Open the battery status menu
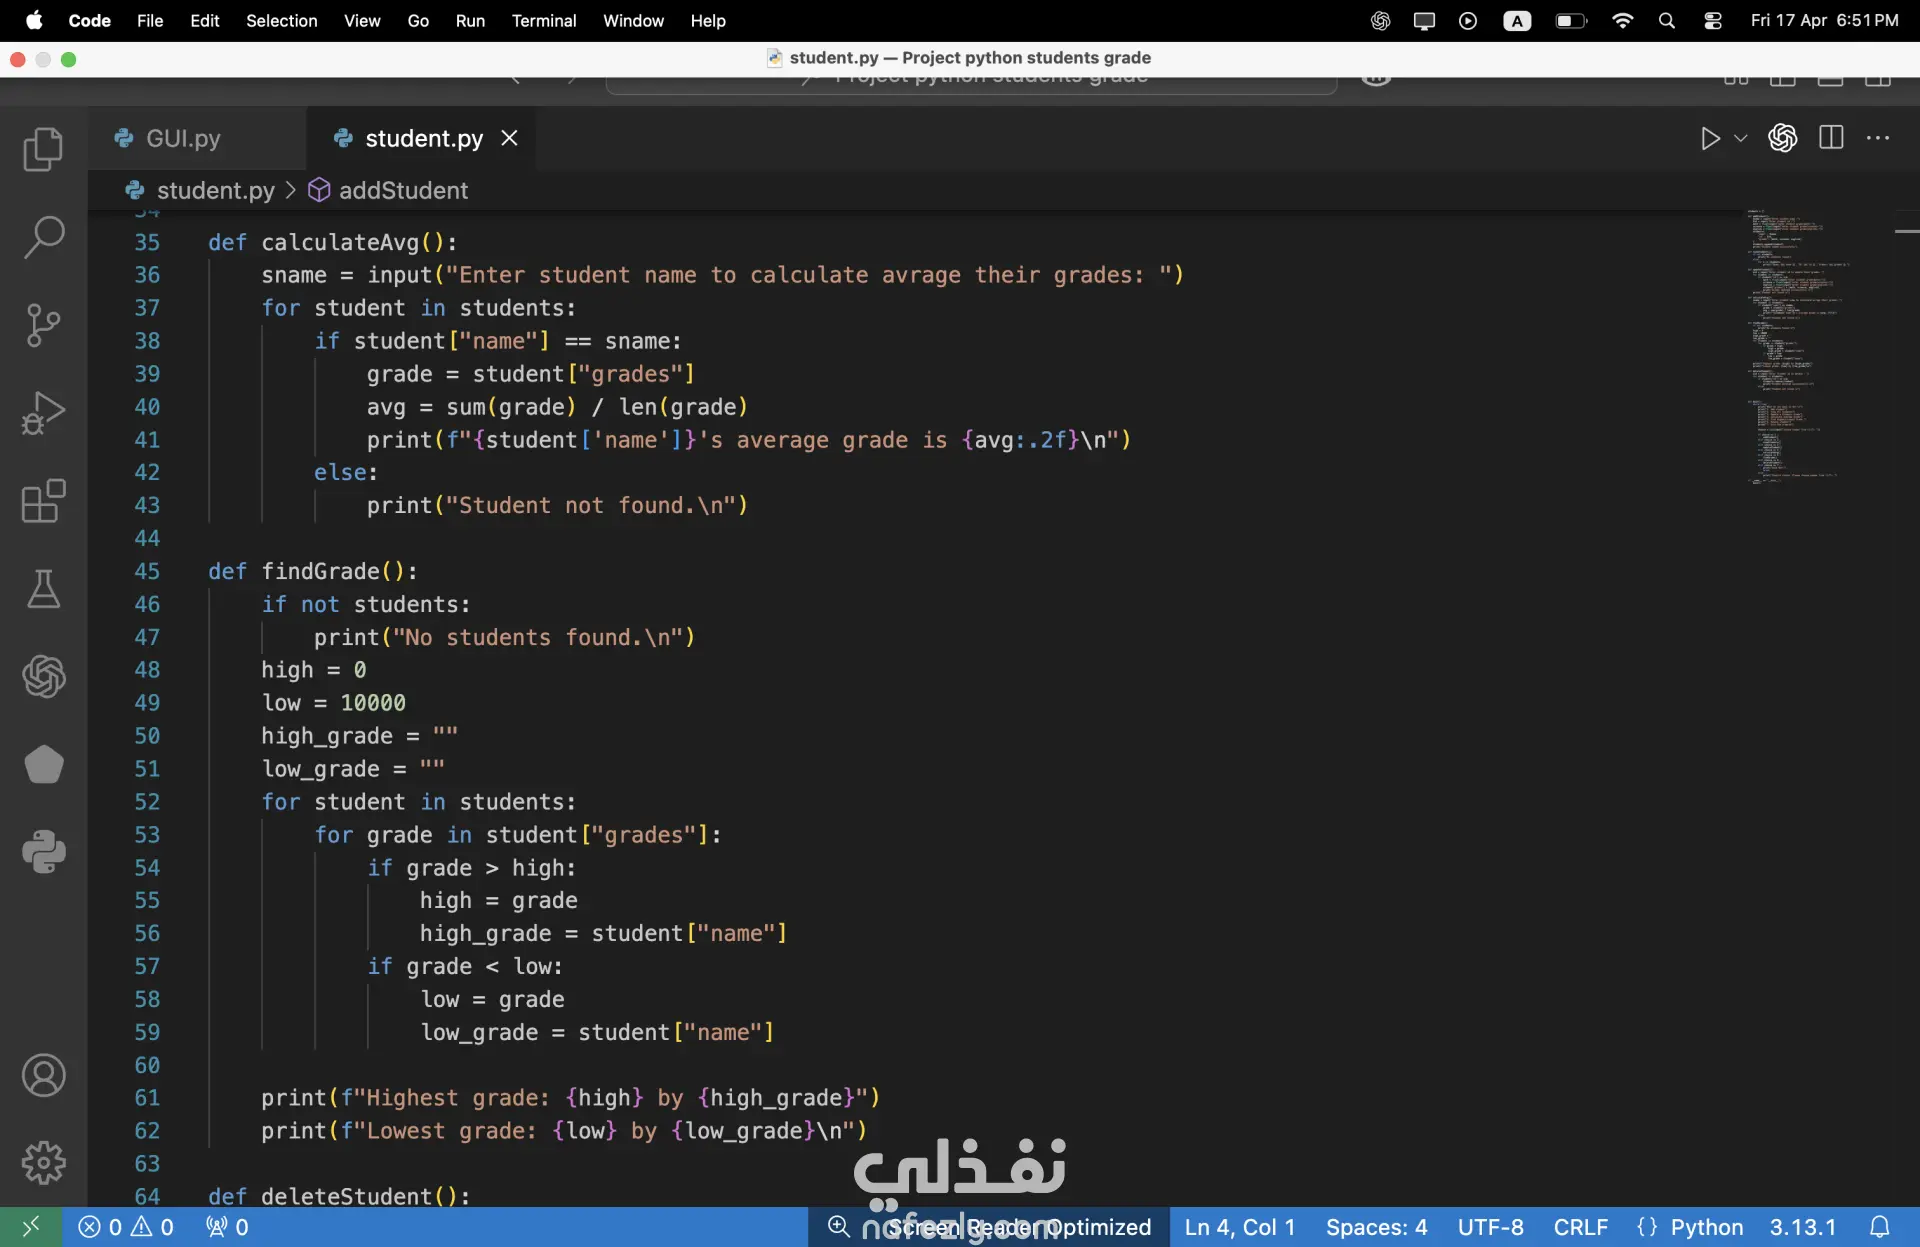This screenshot has height=1247, width=1920. tap(1571, 20)
